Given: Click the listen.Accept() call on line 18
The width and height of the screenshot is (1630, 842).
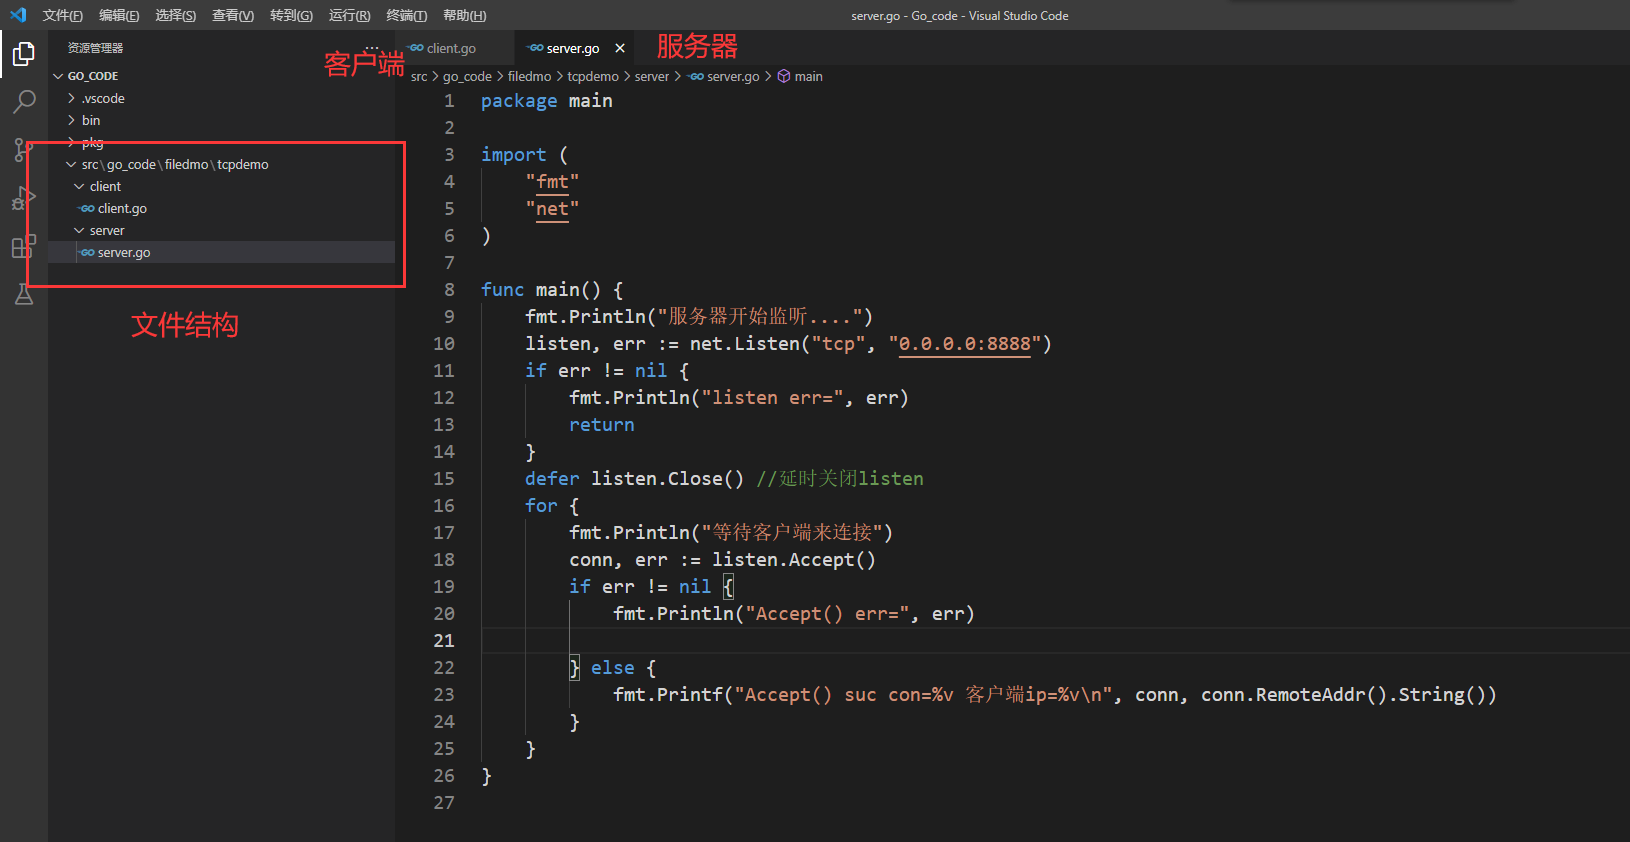Looking at the screenshot, I should (x=794, y=560).
